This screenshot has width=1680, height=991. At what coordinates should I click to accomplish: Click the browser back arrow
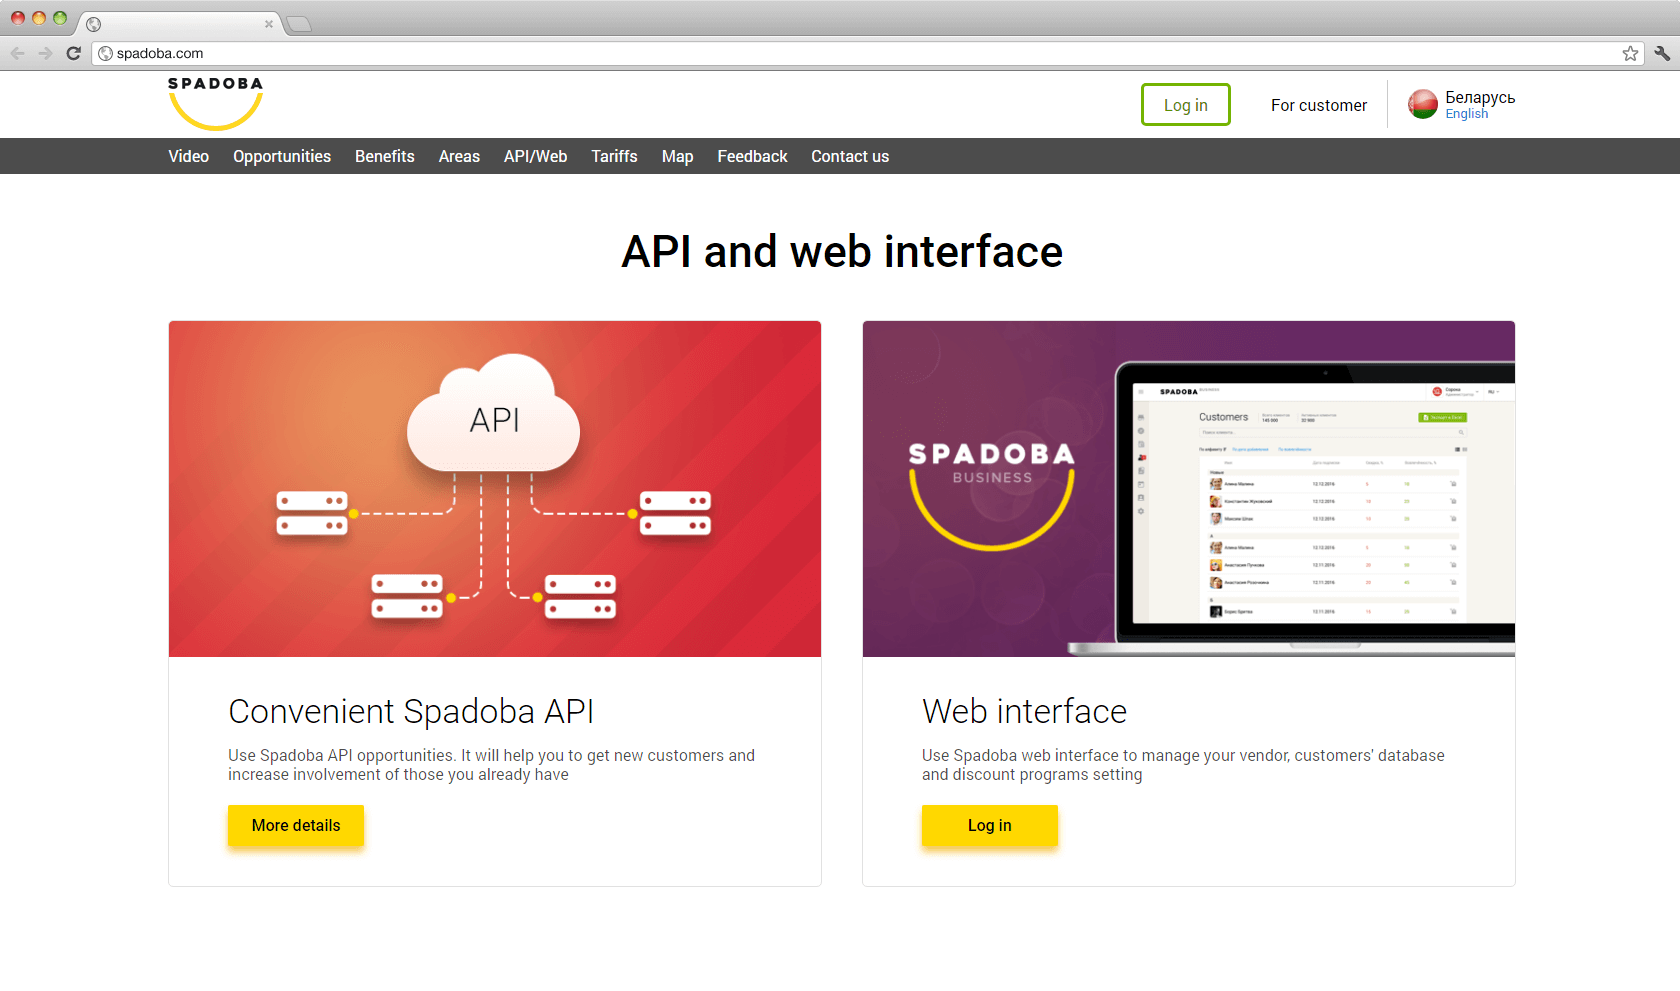[17, 53]
